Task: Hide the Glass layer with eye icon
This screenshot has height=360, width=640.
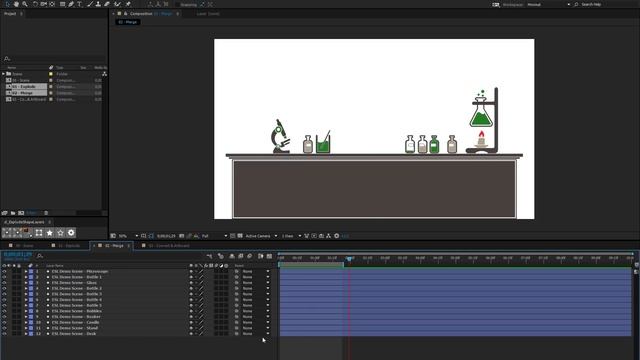Action: (4, 283)
